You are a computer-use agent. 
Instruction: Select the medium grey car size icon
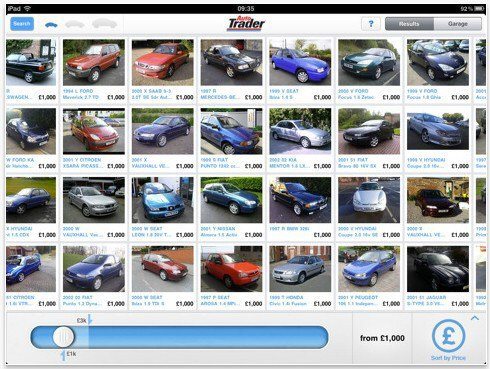(75, 24)
